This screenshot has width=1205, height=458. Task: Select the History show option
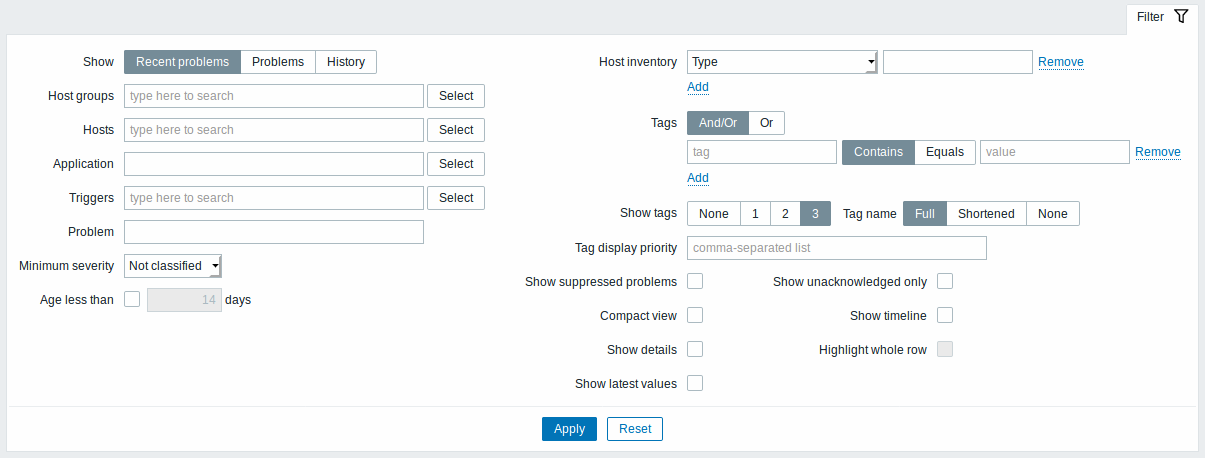[346, 62]
